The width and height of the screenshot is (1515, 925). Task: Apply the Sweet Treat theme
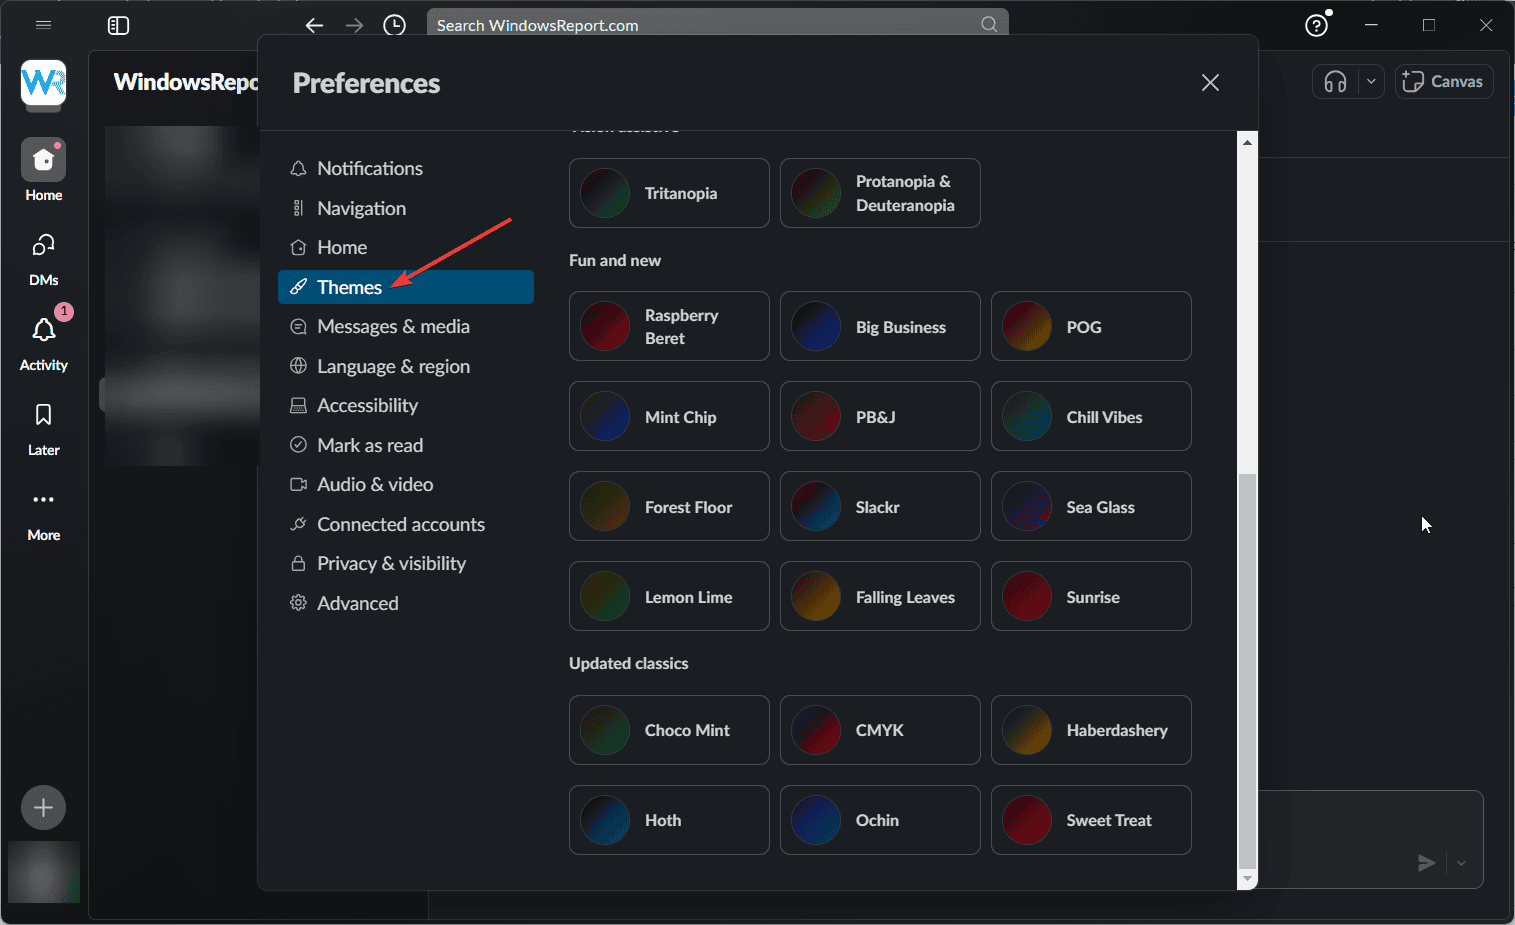1091,820
